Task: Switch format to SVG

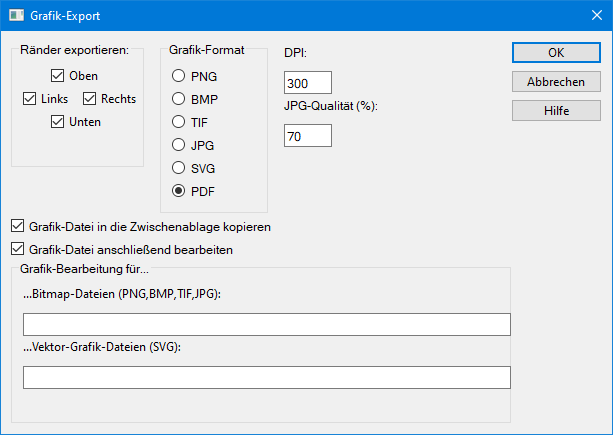Action: [x=179, y=168]
